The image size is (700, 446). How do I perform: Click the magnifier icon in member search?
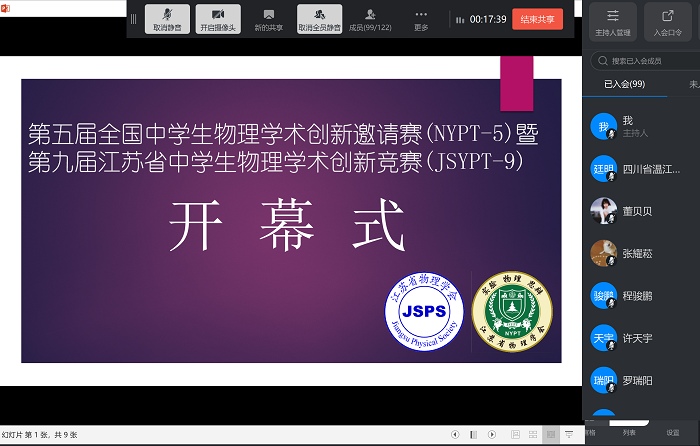pos(603,61)
